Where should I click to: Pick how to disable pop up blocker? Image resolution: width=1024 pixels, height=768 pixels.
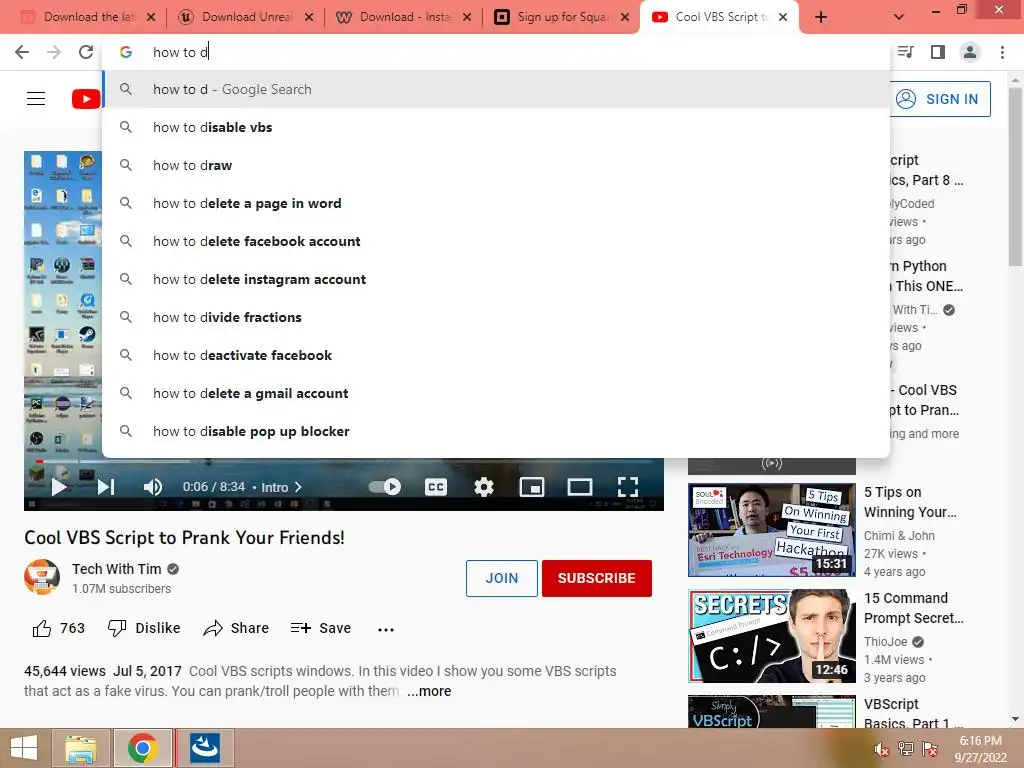click(x=496, y=431)
